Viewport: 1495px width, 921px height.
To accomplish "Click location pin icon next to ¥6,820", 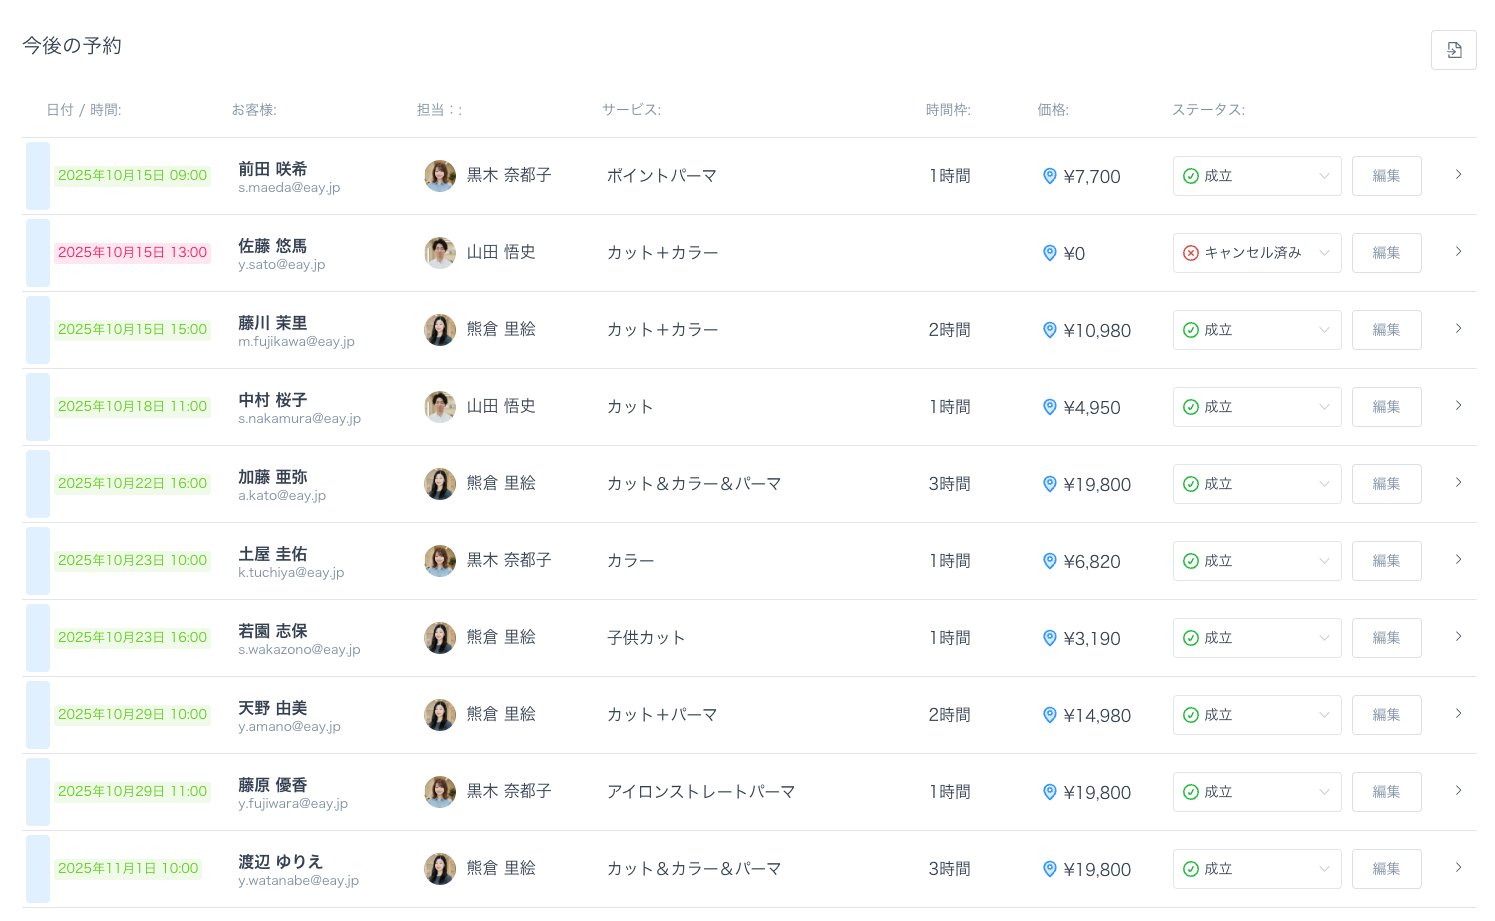I will pyautogui.click(x=1049, y=561).
